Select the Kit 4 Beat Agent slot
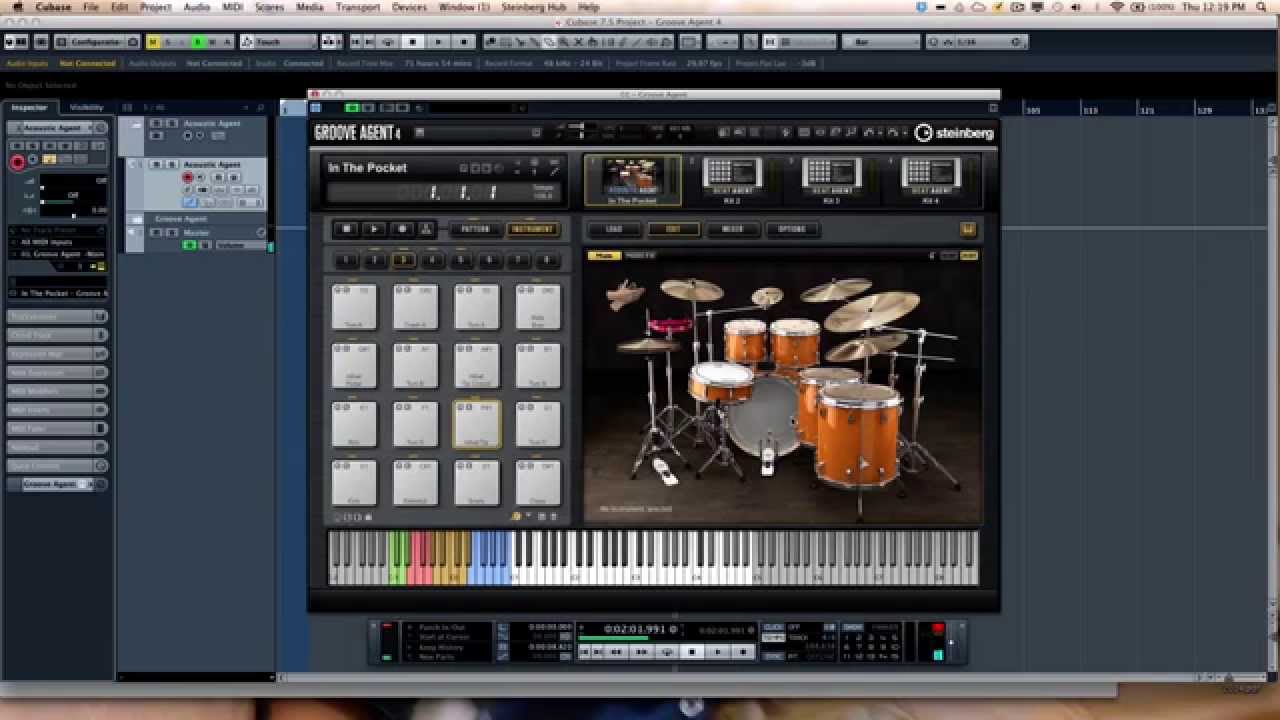 pyautogui.click(x=930, y=180)
